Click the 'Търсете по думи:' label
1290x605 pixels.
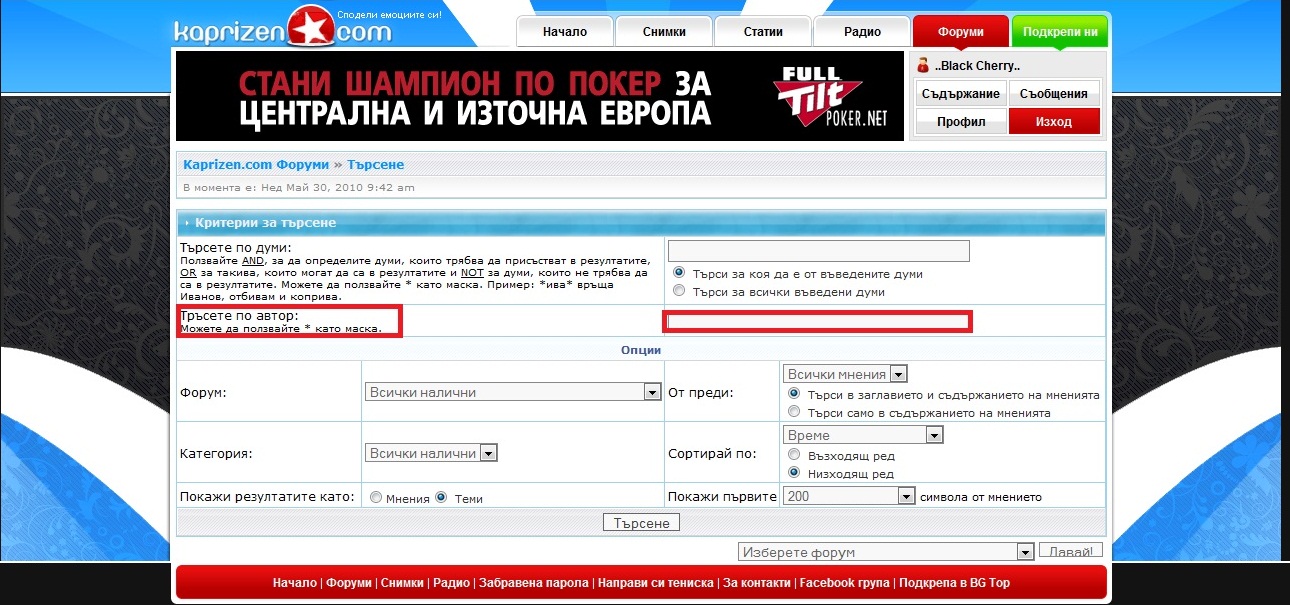point(235,247)
